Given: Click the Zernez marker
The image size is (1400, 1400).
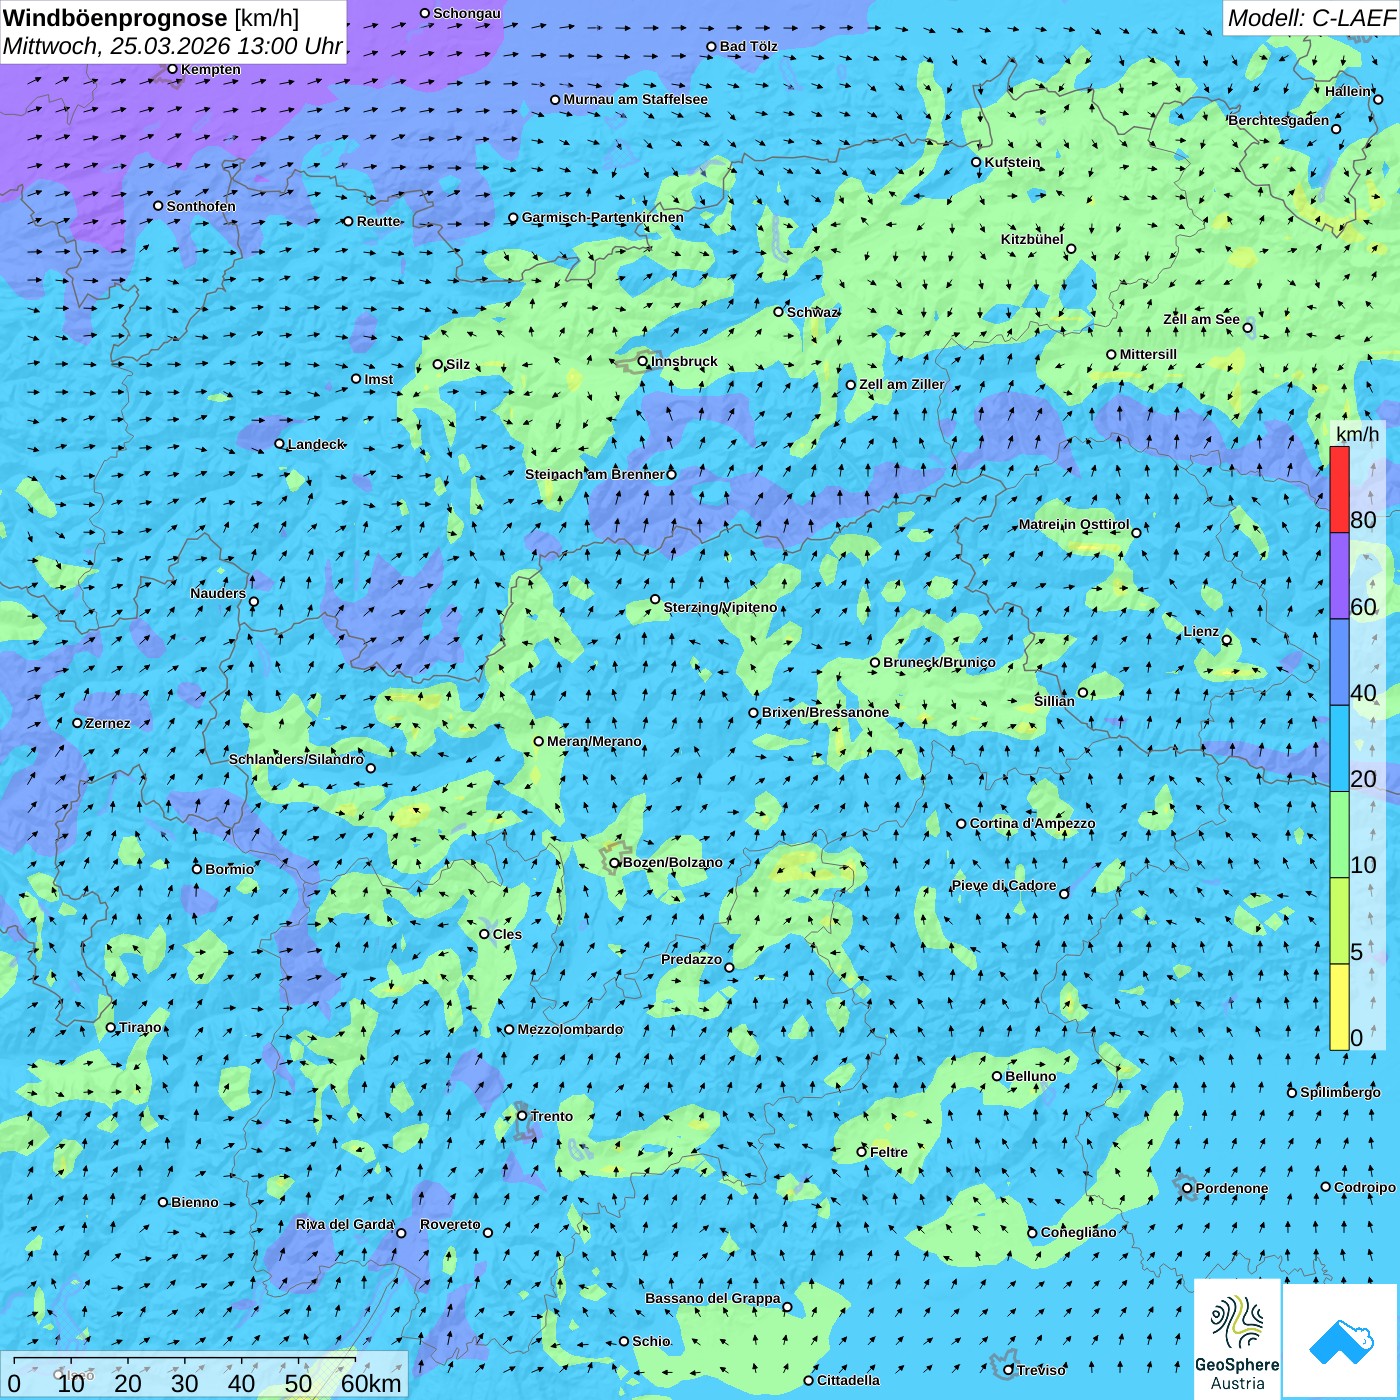Looking at the screenshot, I should point(77,723).
